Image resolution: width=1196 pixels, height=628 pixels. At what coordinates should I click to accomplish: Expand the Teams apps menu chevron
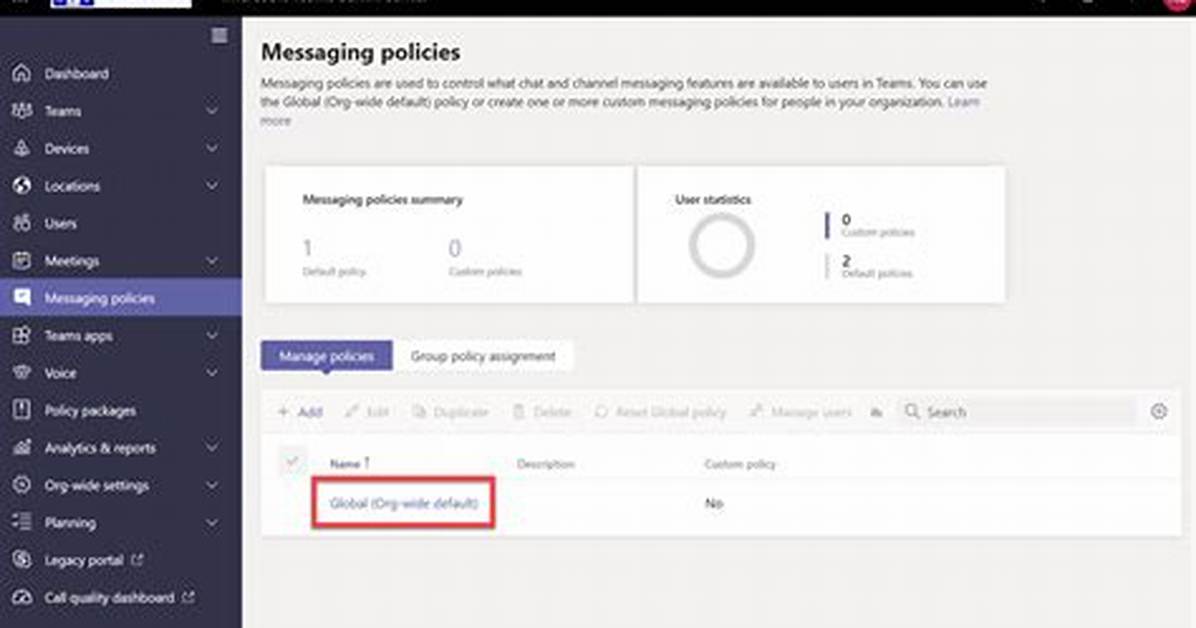(212, 335)
